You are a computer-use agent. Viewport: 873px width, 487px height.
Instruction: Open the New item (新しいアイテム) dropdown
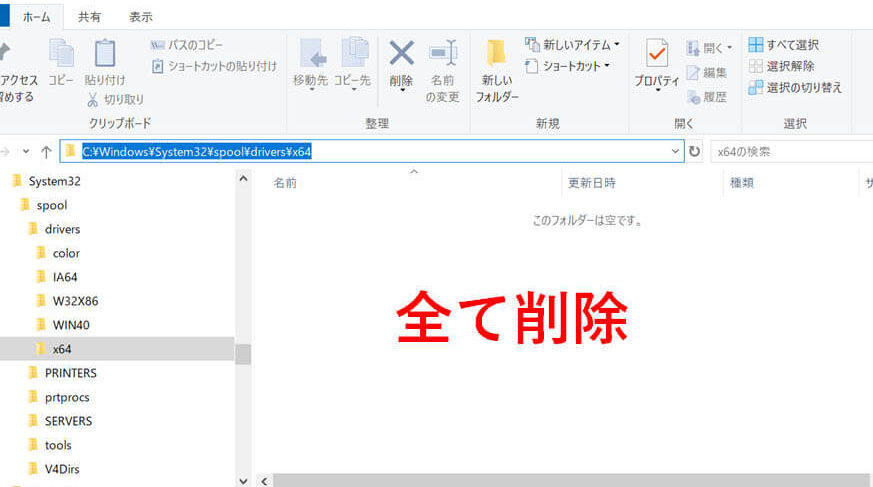(x=572, y=45)
